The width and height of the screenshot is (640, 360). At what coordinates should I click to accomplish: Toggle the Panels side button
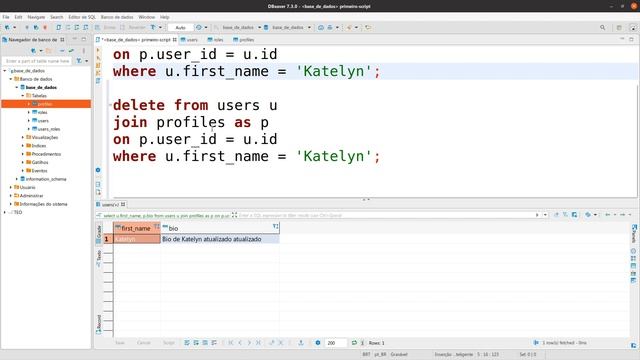tap(633, 234)
